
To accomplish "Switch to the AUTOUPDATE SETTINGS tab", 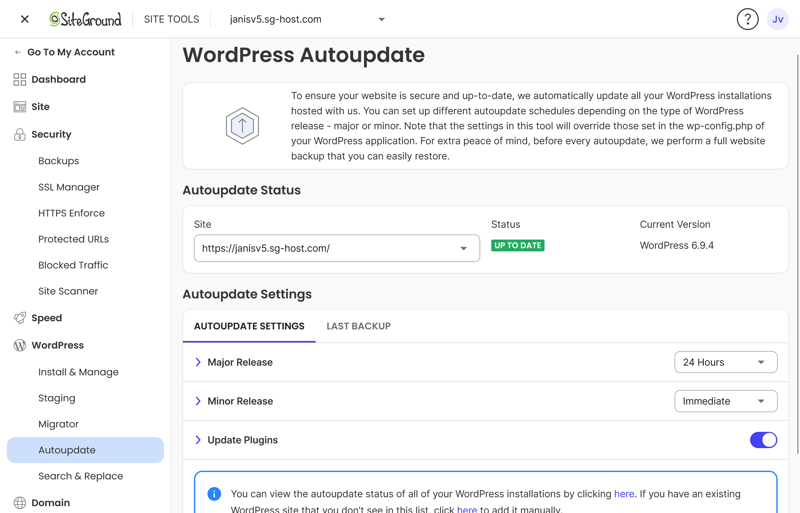I will click(249, 326).
